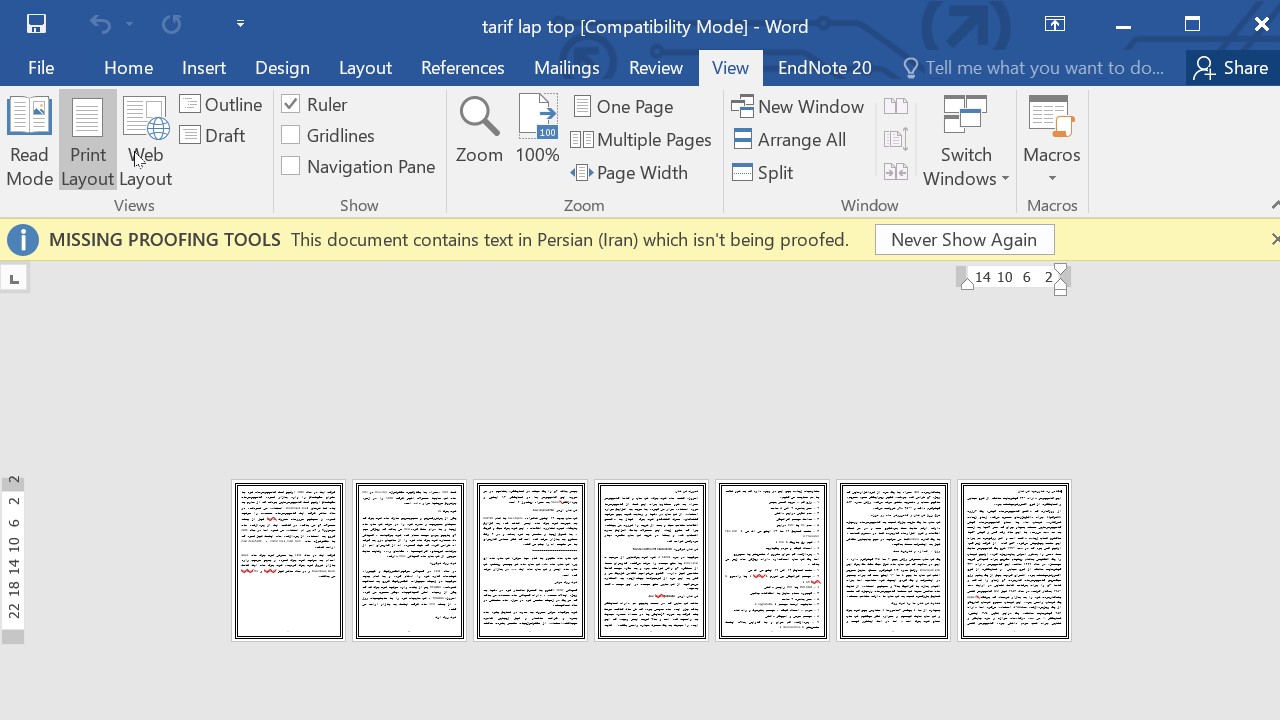The image size is (1280, 720).
Task: Switch to Web Layout view
Action: (146, 141)
